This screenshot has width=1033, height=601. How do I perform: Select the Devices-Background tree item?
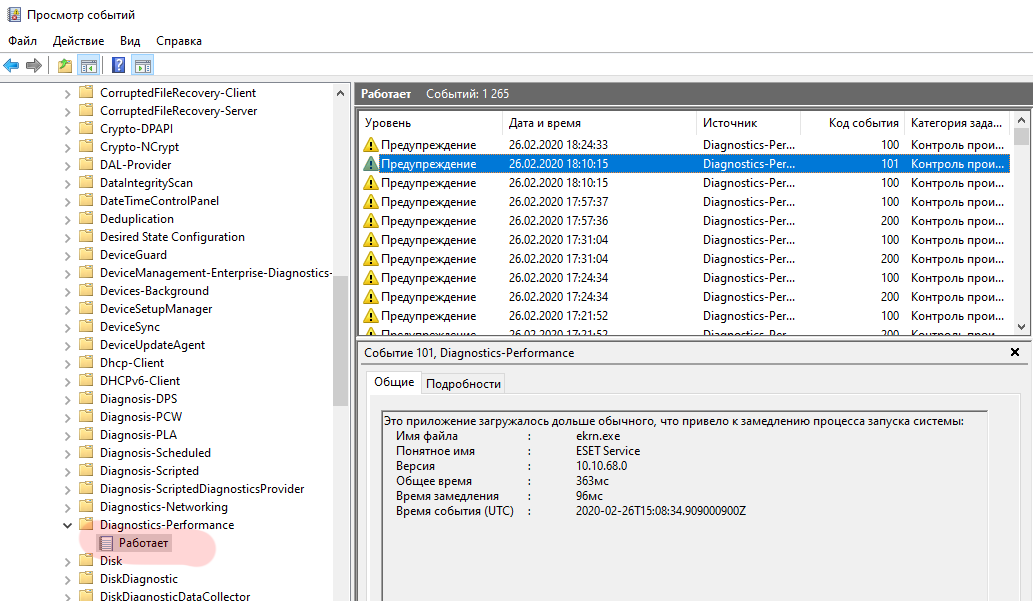[154, 291]
